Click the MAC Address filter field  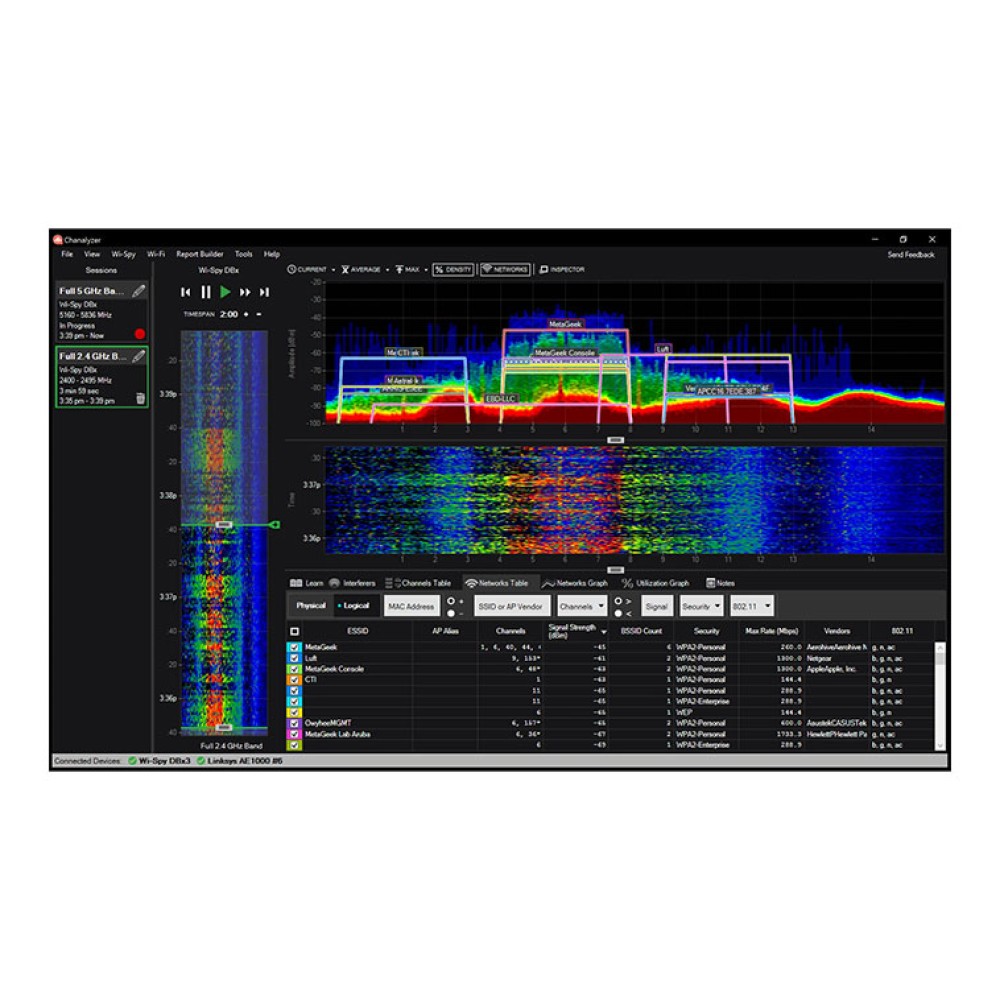tap(411, 607)
